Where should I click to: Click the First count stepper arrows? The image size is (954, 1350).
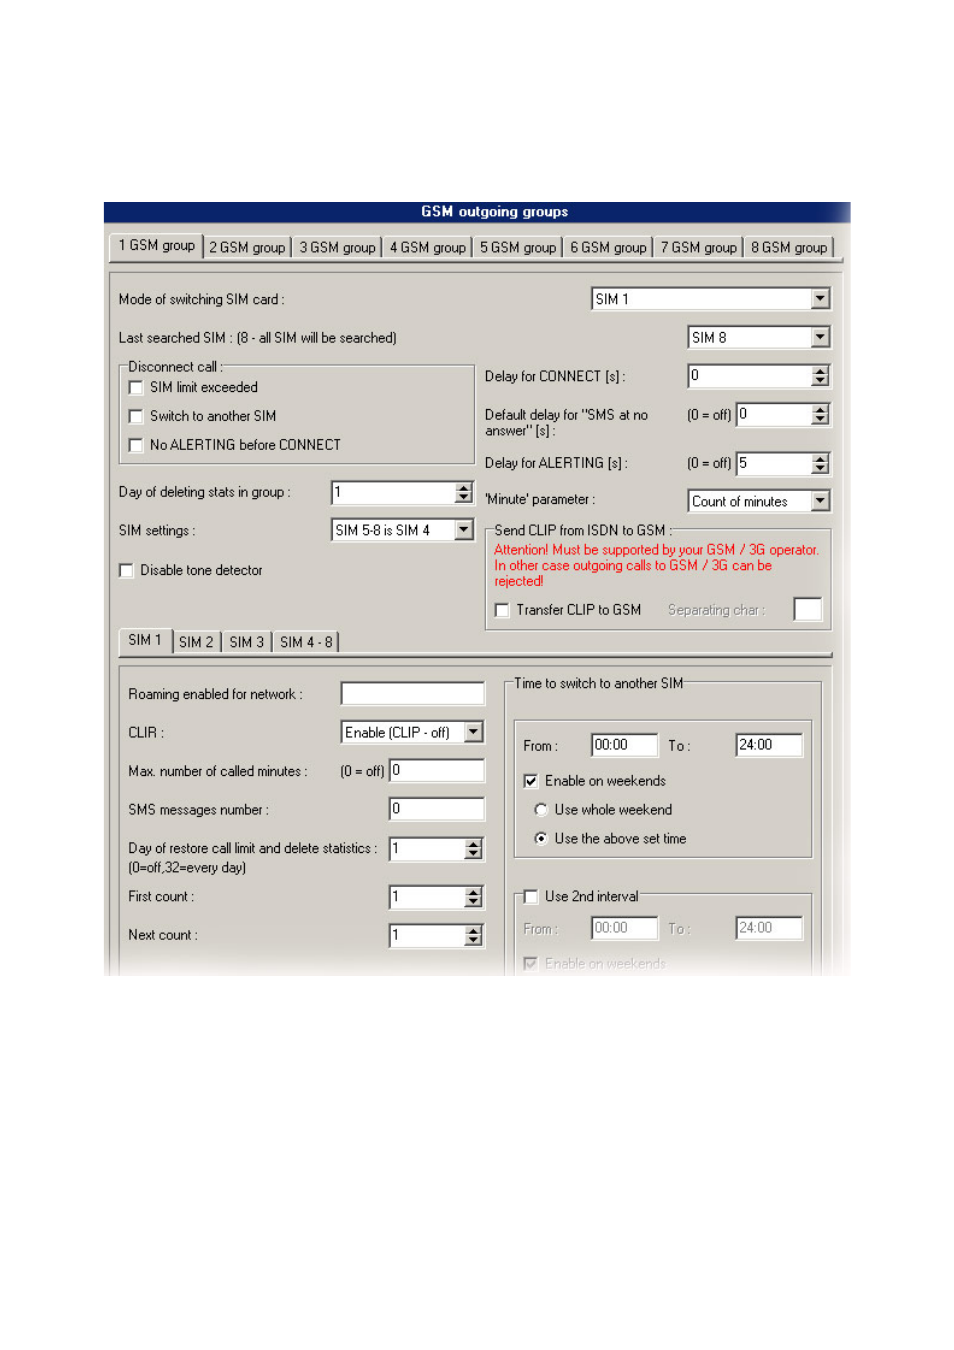pos(474,897)
